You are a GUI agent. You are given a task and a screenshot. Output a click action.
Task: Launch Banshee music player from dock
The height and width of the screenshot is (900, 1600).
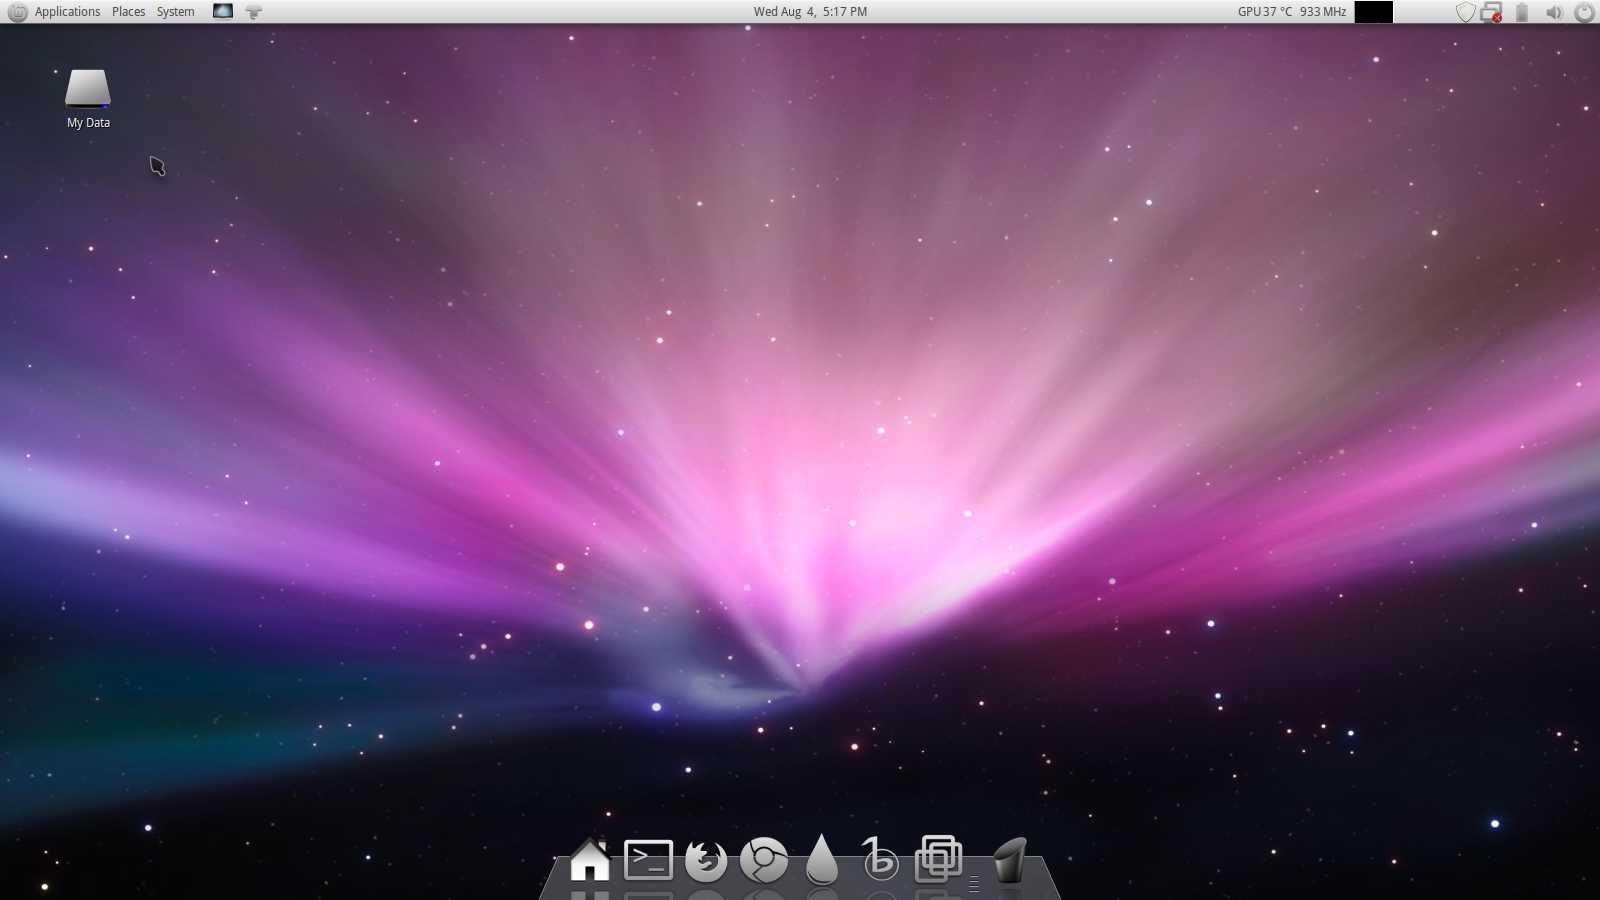coord(880,859)
